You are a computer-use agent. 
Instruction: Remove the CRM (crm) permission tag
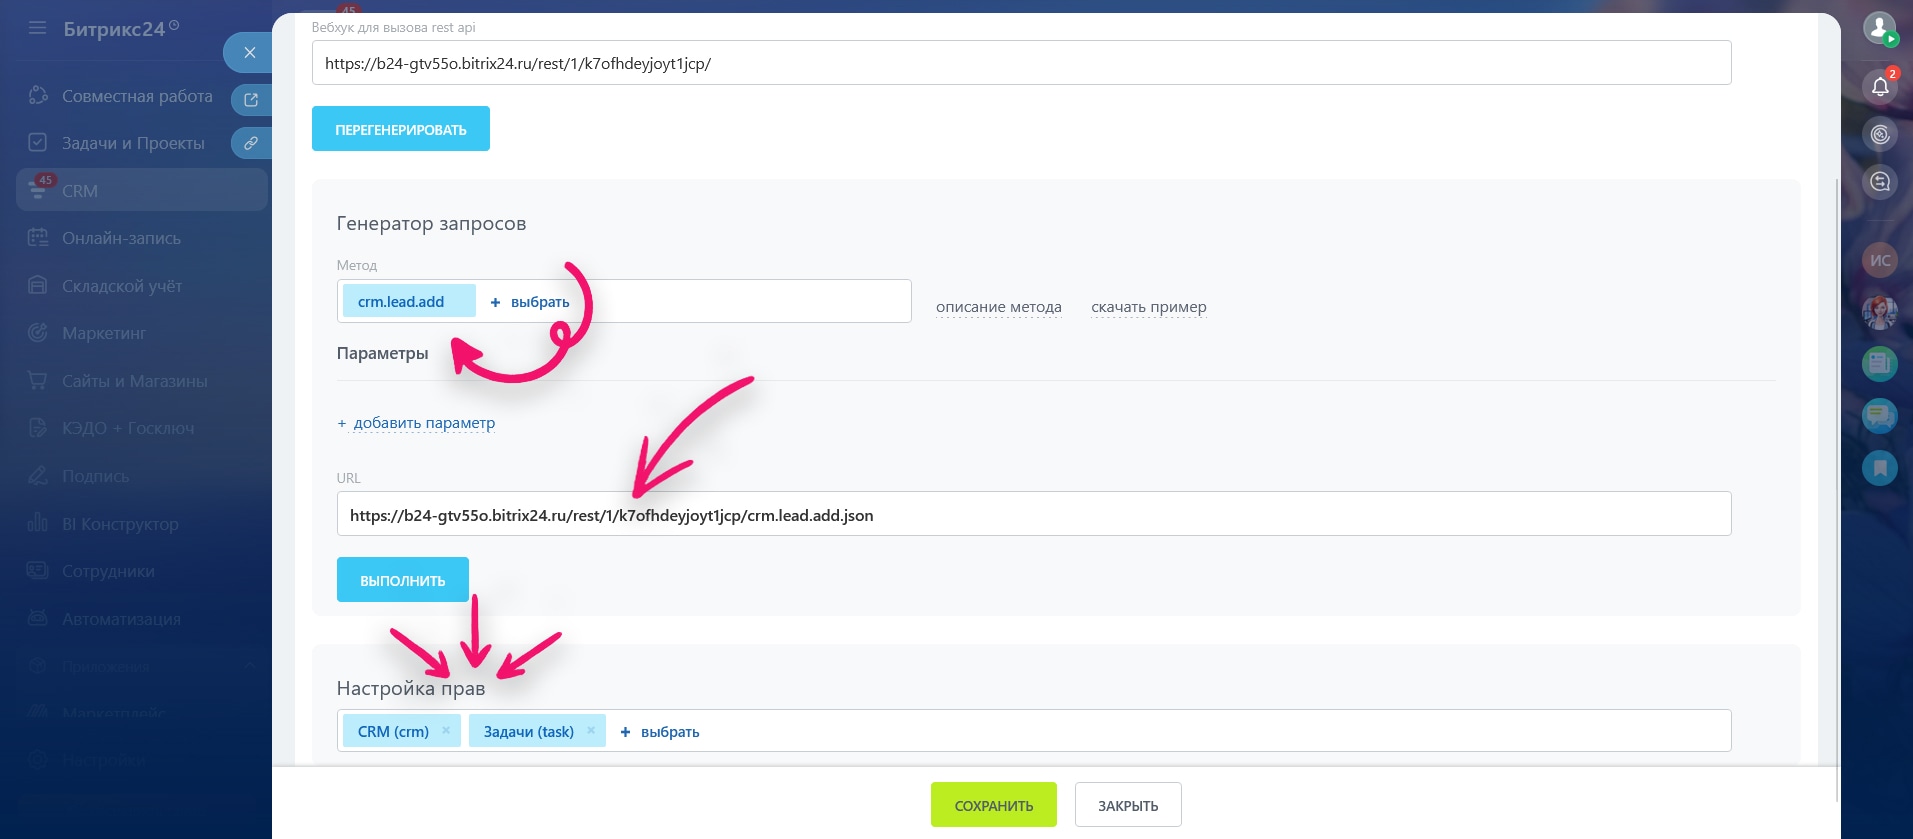coord(446,731)
